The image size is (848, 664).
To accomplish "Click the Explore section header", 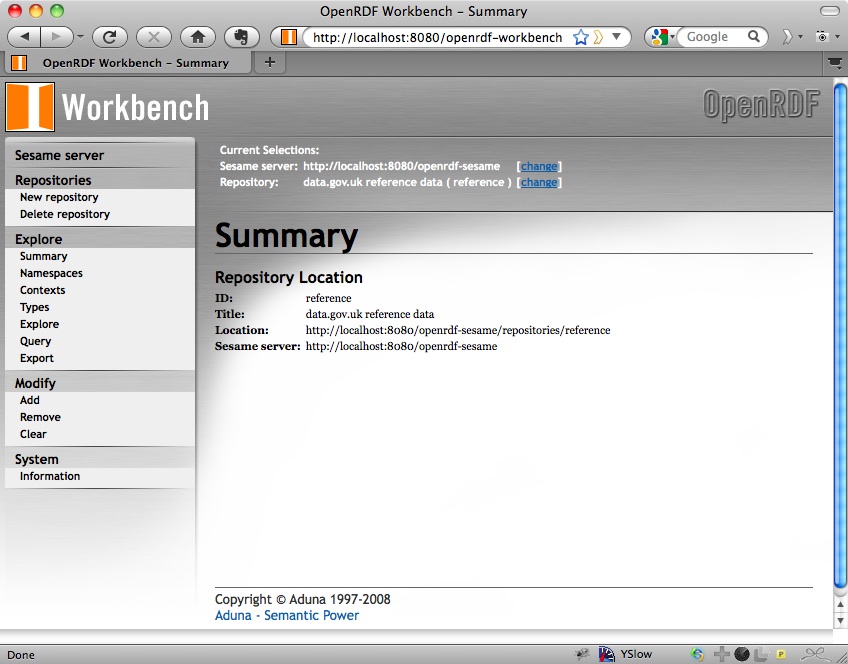I will [38, 239].
